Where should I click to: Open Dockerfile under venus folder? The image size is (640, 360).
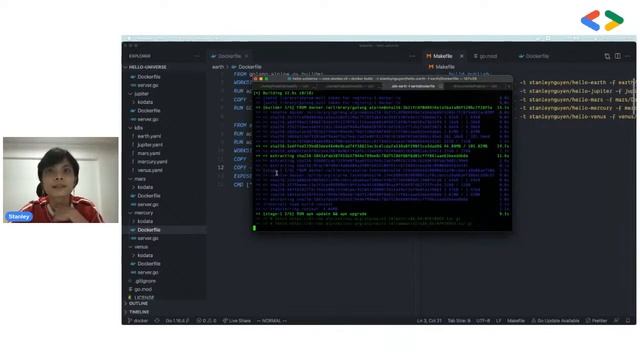[149, 264]
